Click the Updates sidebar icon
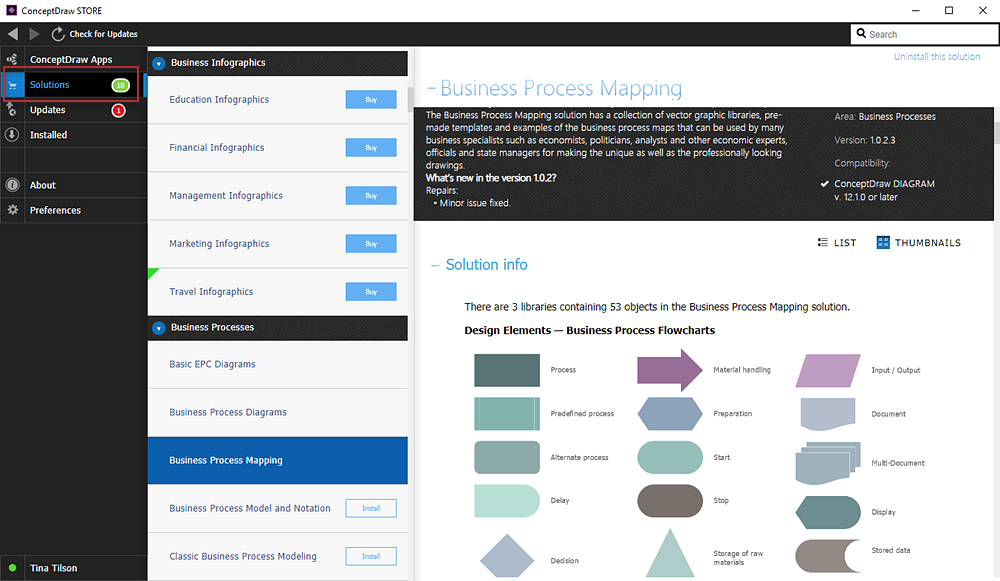The height and width of the screenshot is (581, 1000). [12, 110]
